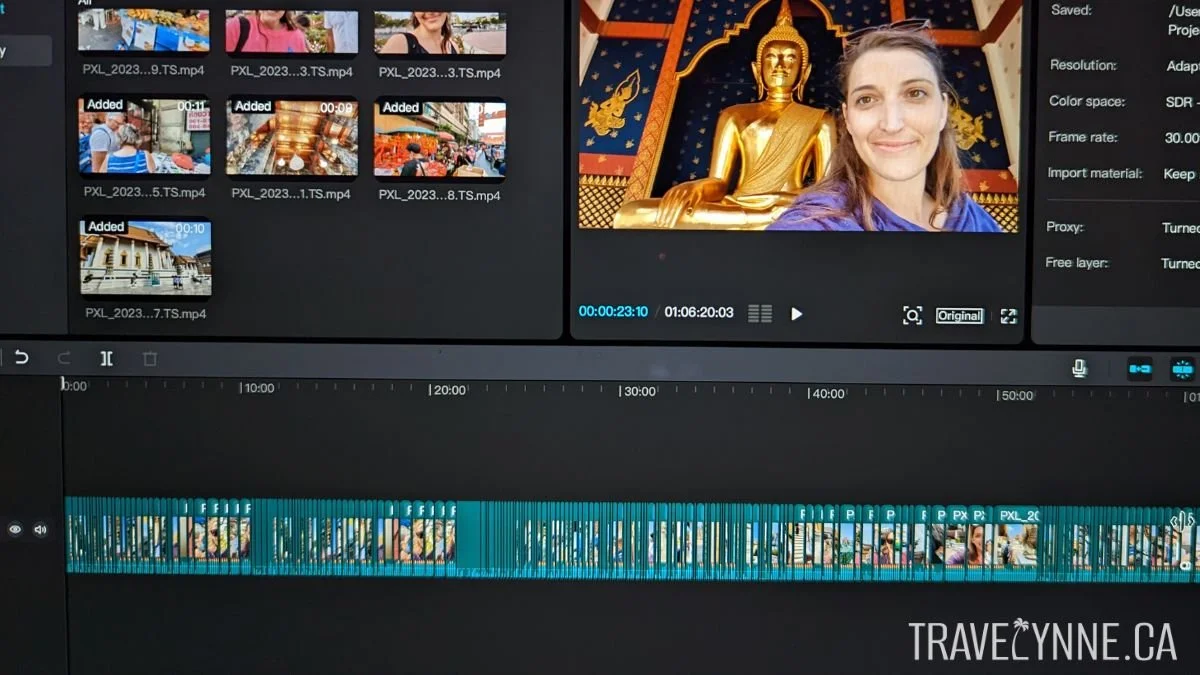Select media clip PXL_2023...1.TS.mp4 thumbnail
1200x675 pixels.
[292, 136]
